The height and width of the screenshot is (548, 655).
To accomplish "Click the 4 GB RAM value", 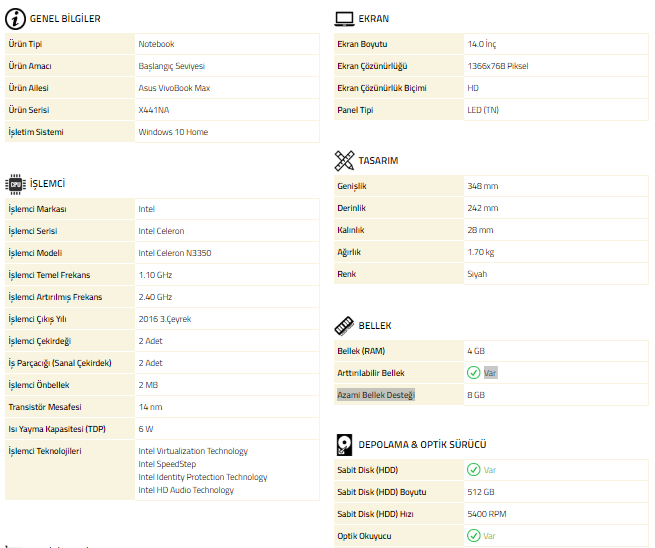I will click(476, 351).
